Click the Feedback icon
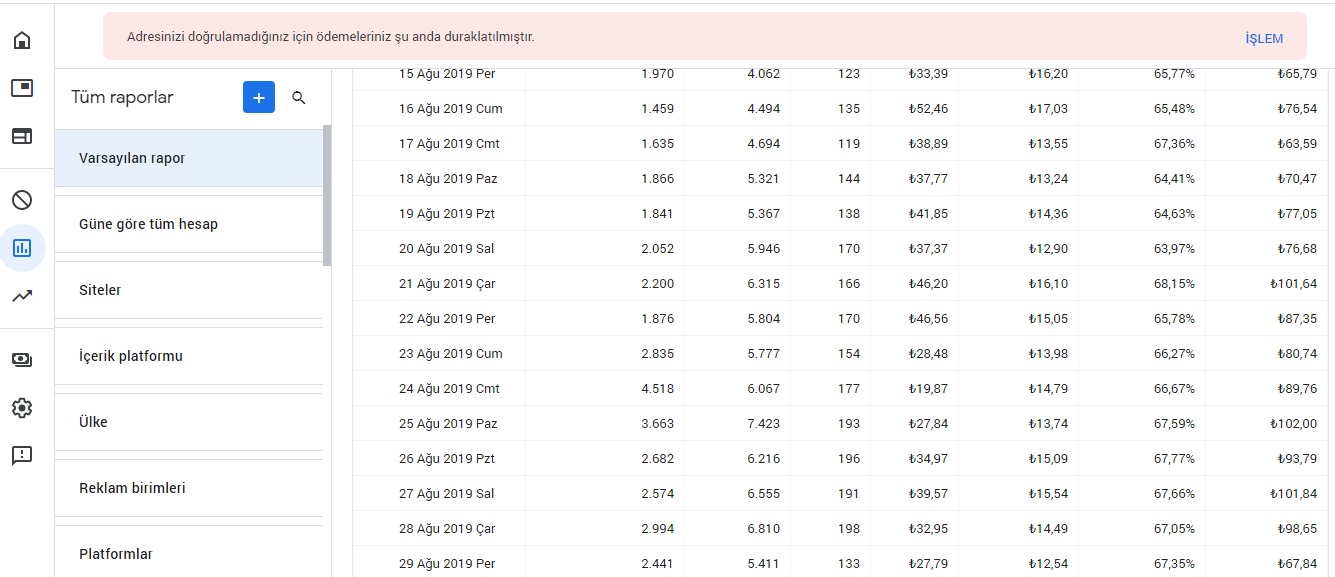The width and height of the screenshot is (1335, 577). coord(22,456)
